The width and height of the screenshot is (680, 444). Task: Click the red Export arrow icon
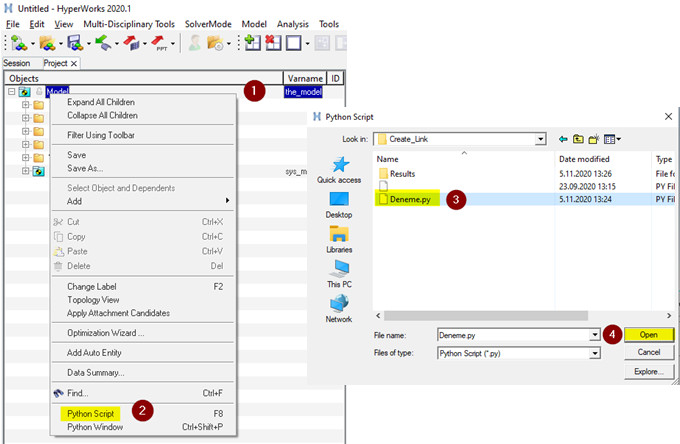point(131,43)
